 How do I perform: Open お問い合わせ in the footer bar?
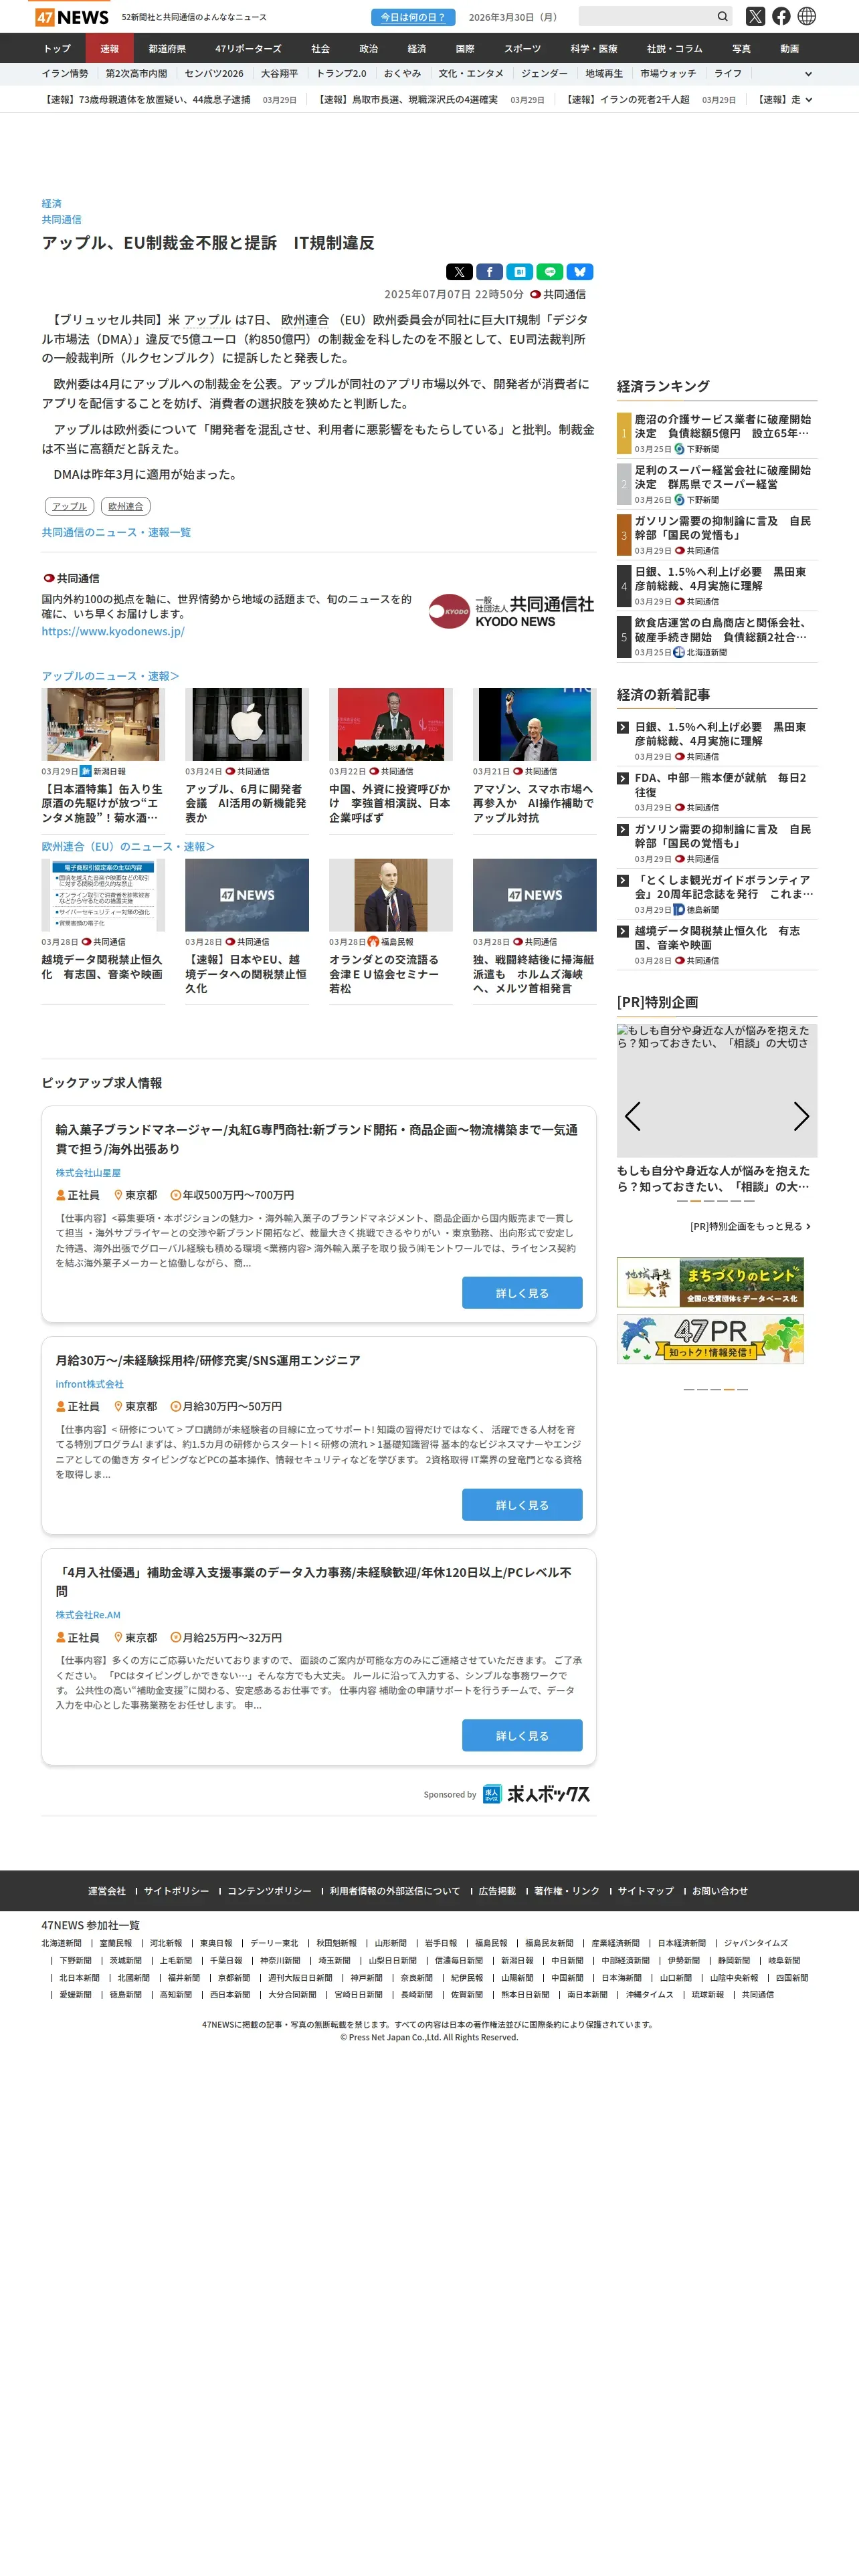pyautogui.click(x=720, y=1891)
